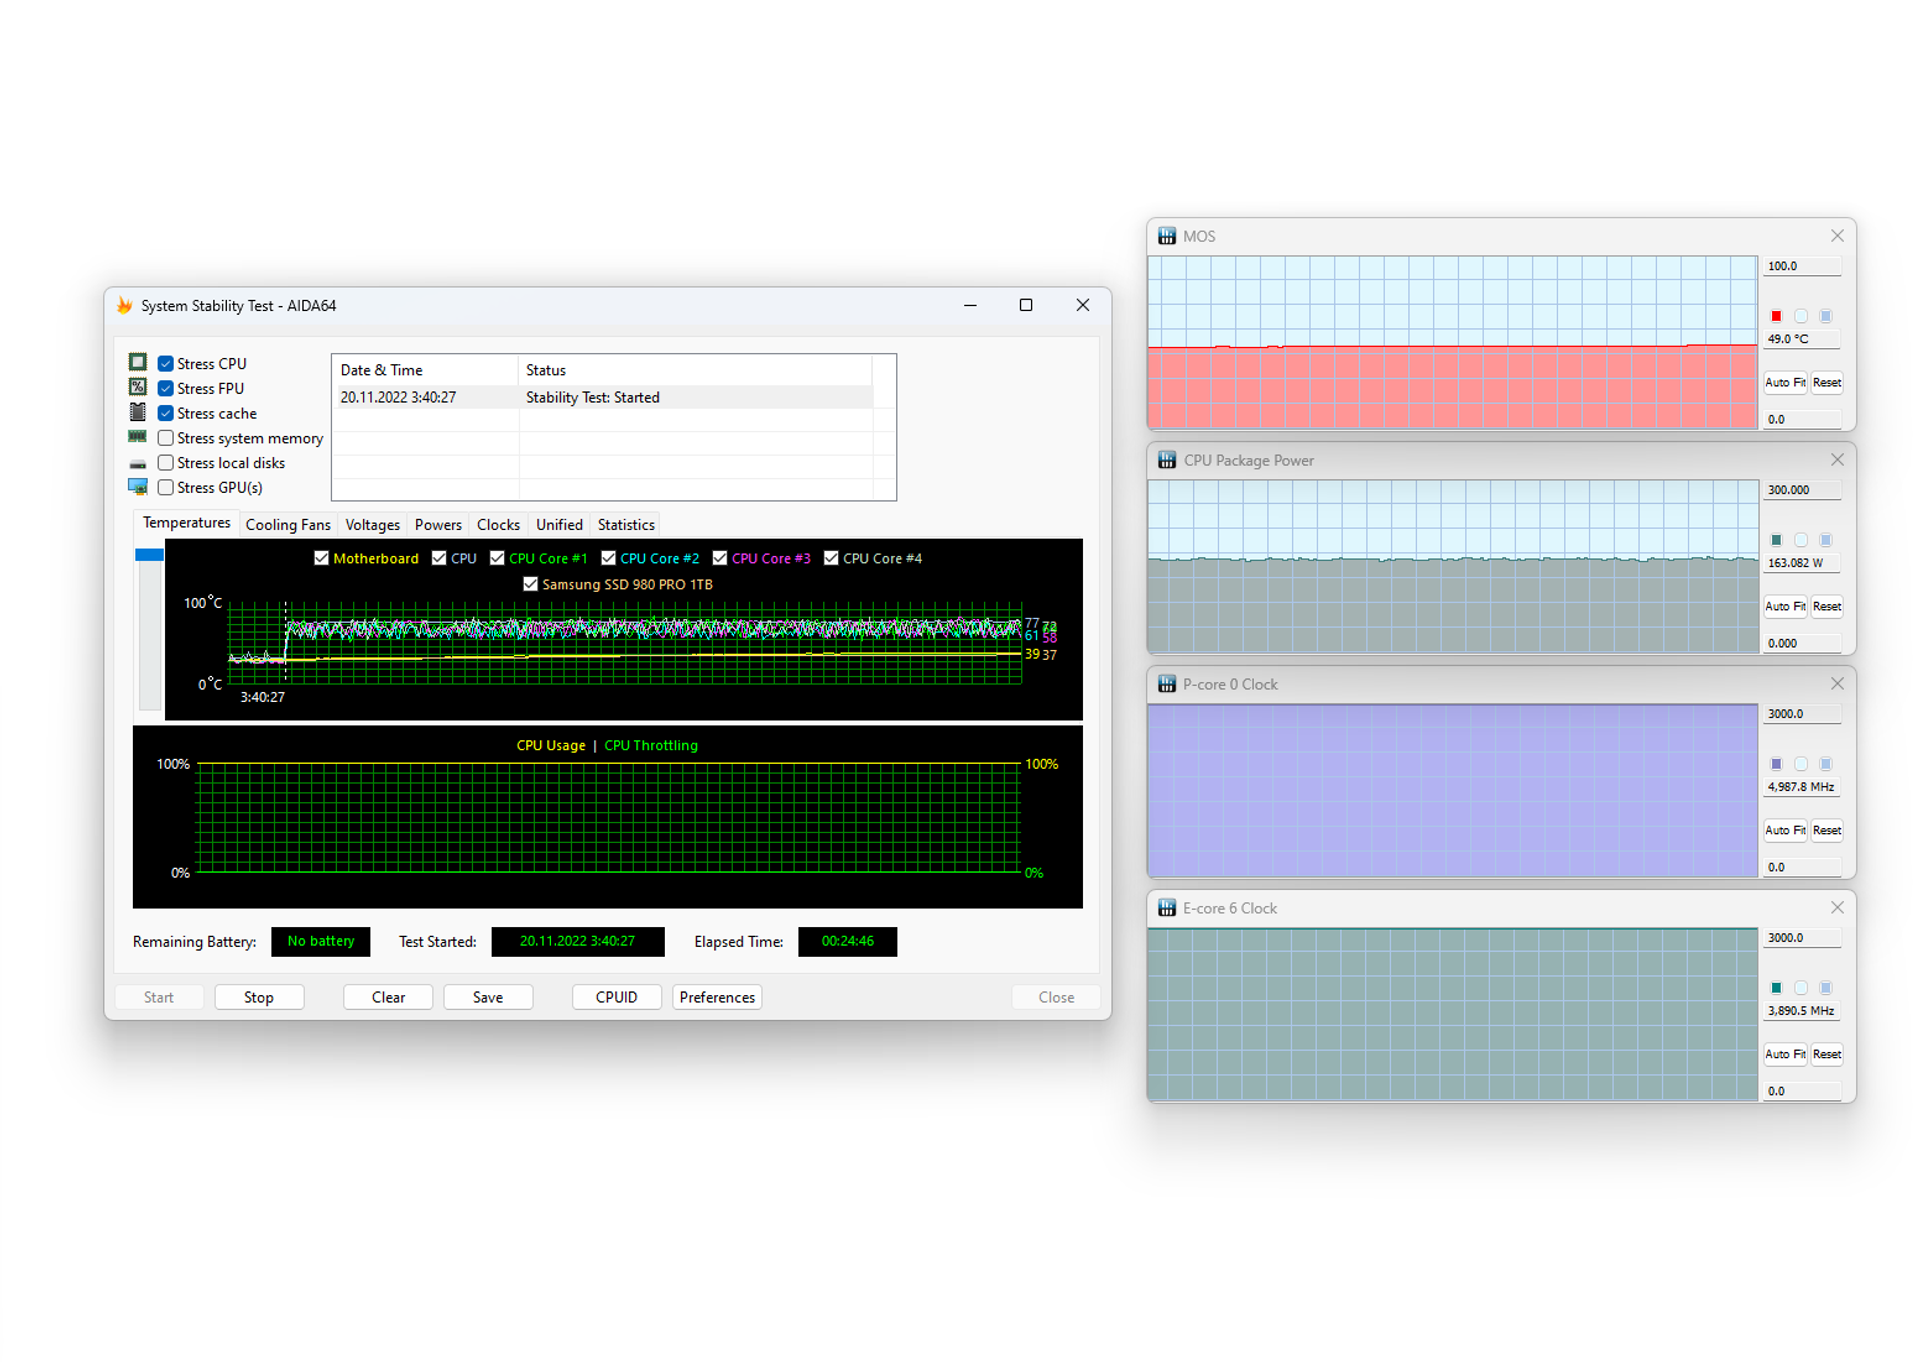The width and height of the screenshot is (1920, 1362).
Task: Switch to the Cooling Fans tab
Action: [288, 525]
